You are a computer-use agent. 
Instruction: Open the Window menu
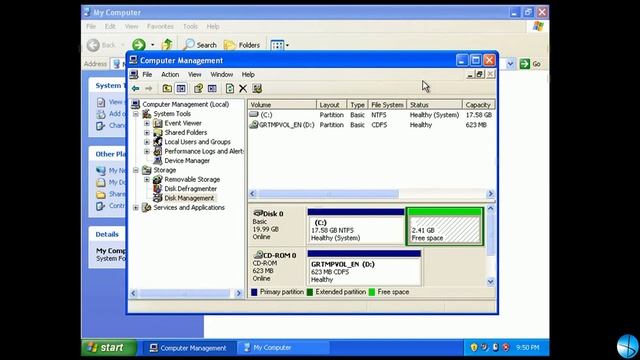221,74
